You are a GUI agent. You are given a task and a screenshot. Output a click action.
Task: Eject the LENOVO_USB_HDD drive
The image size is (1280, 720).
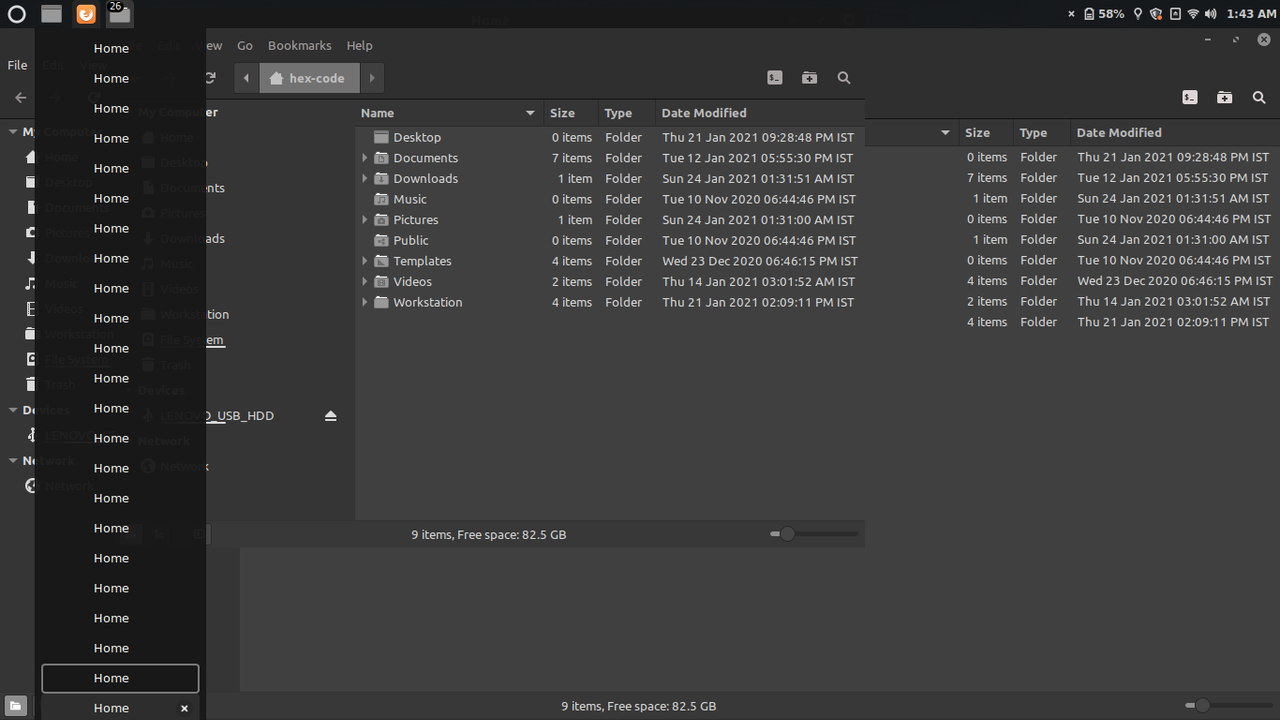point(331,415)
